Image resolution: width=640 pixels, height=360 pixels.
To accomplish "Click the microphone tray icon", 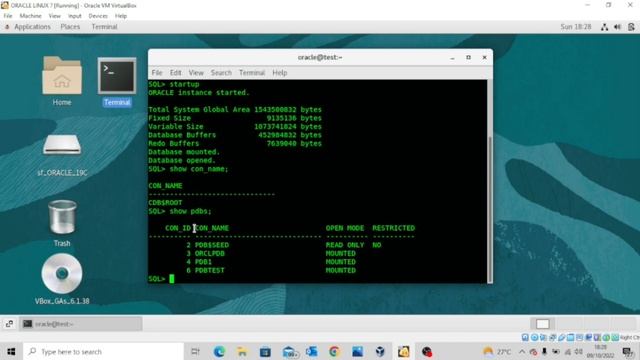I will point(544,351).
